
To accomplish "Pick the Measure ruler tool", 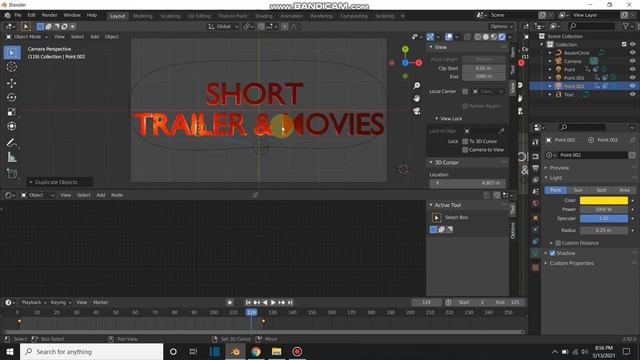I will click(12, 157).
